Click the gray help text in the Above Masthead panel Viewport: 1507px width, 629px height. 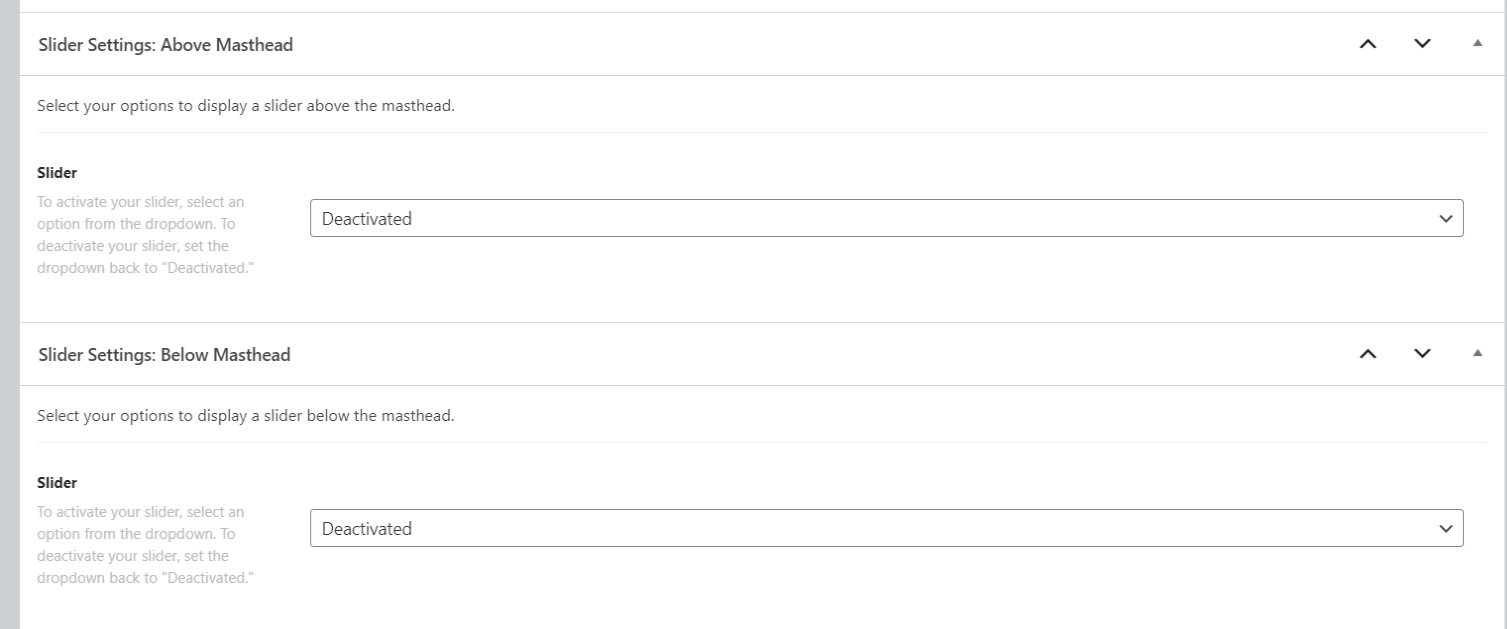[143, 235]
